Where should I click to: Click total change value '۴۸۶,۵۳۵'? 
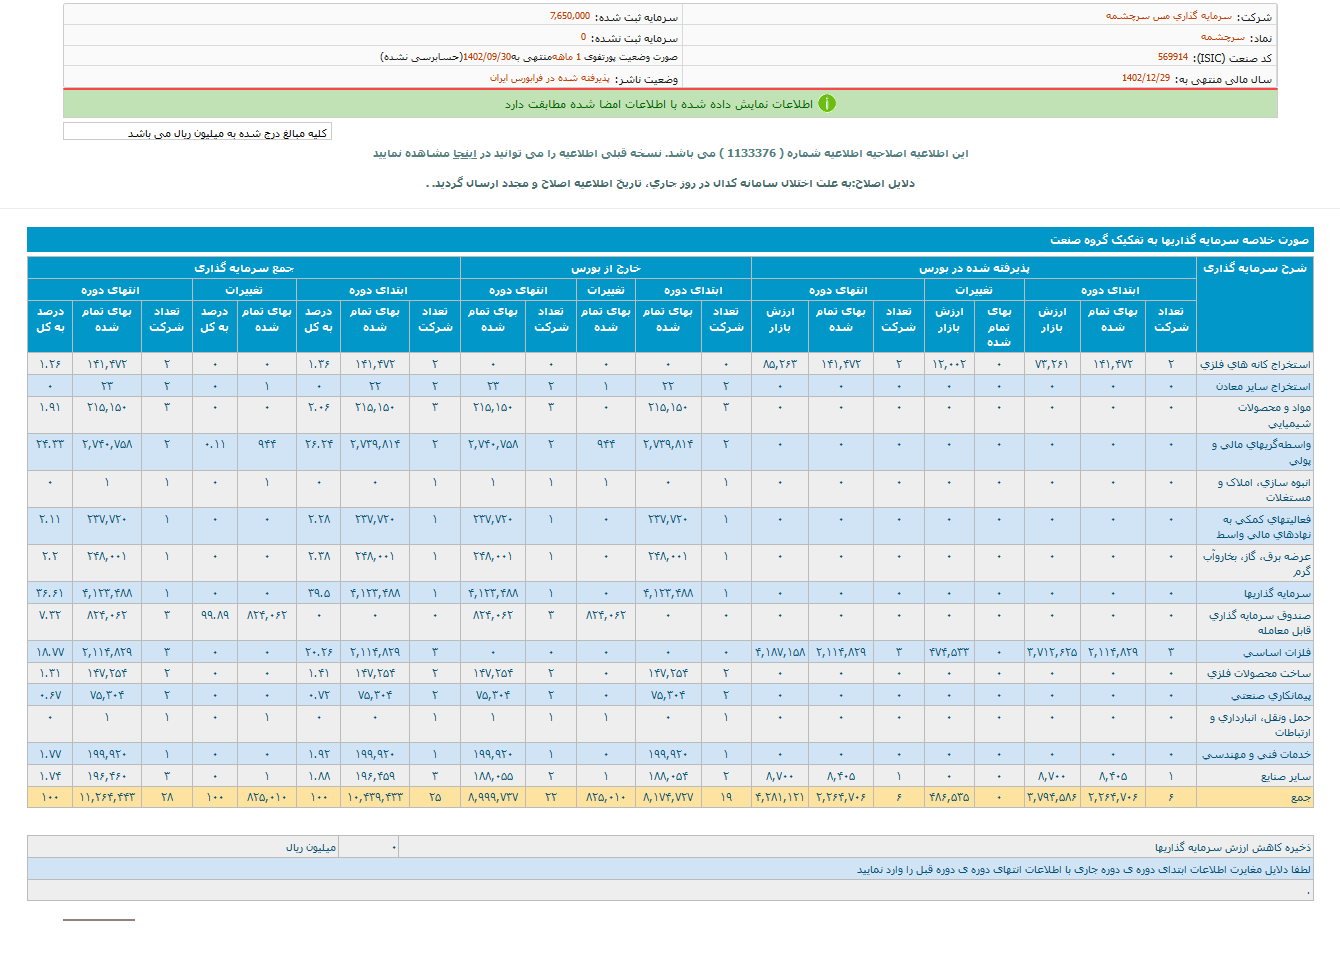949,797
